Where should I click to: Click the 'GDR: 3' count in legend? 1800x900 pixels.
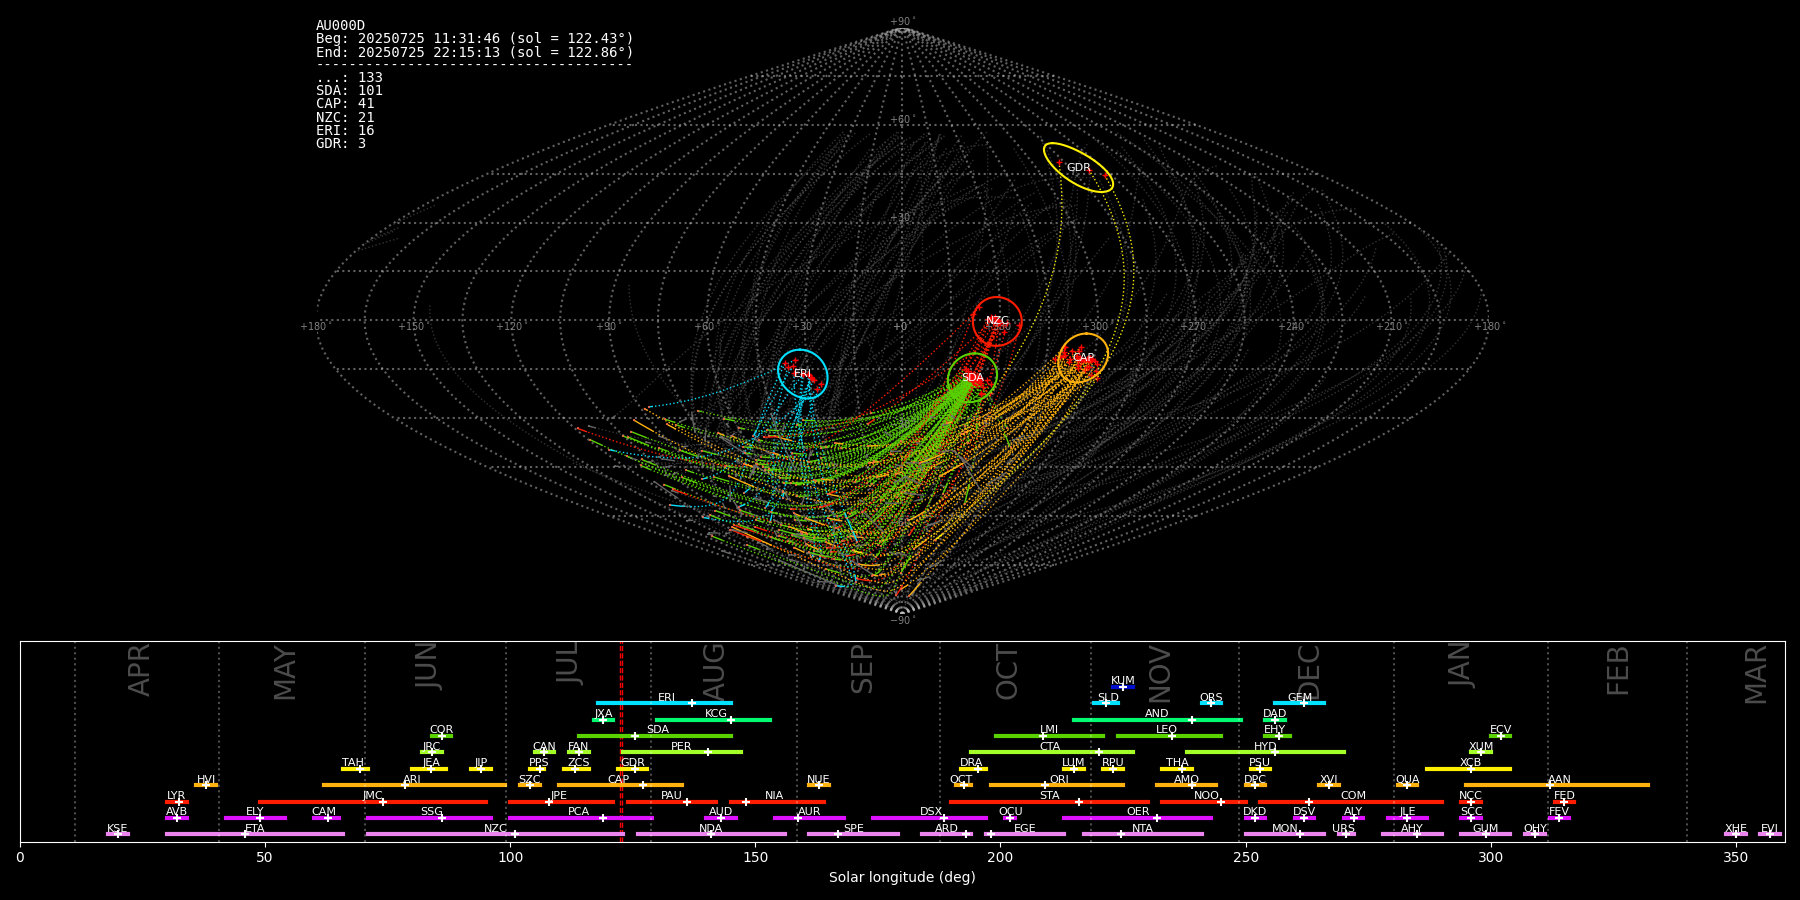(x=341, y=143)
